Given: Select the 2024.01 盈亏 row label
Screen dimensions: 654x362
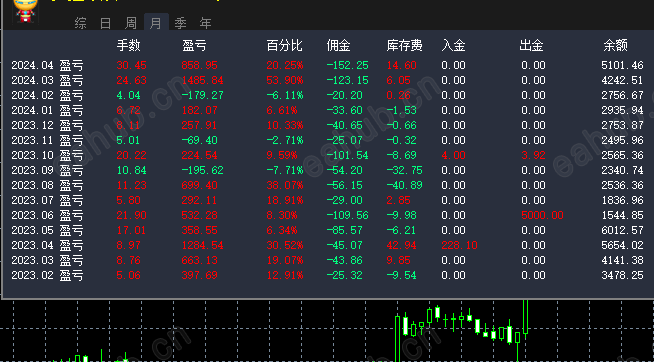Looking at the screenshot, I should 47,111.
